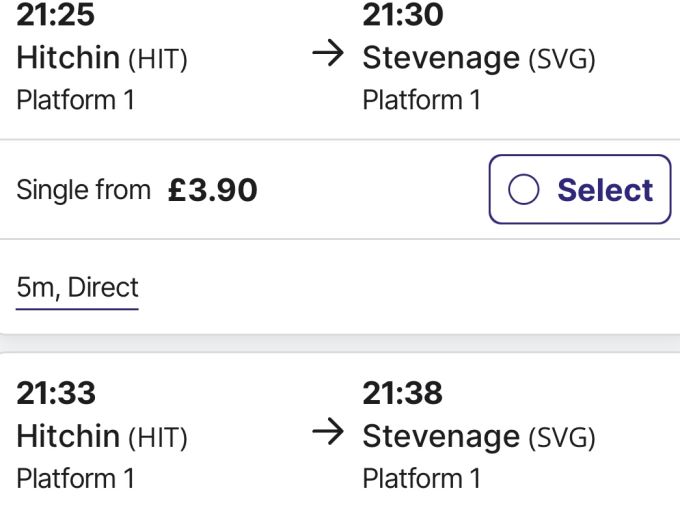Click the 21:30 arrival time
Image resolution: width=680 pixels, height=510 pixels.
(x=402, y=16)
